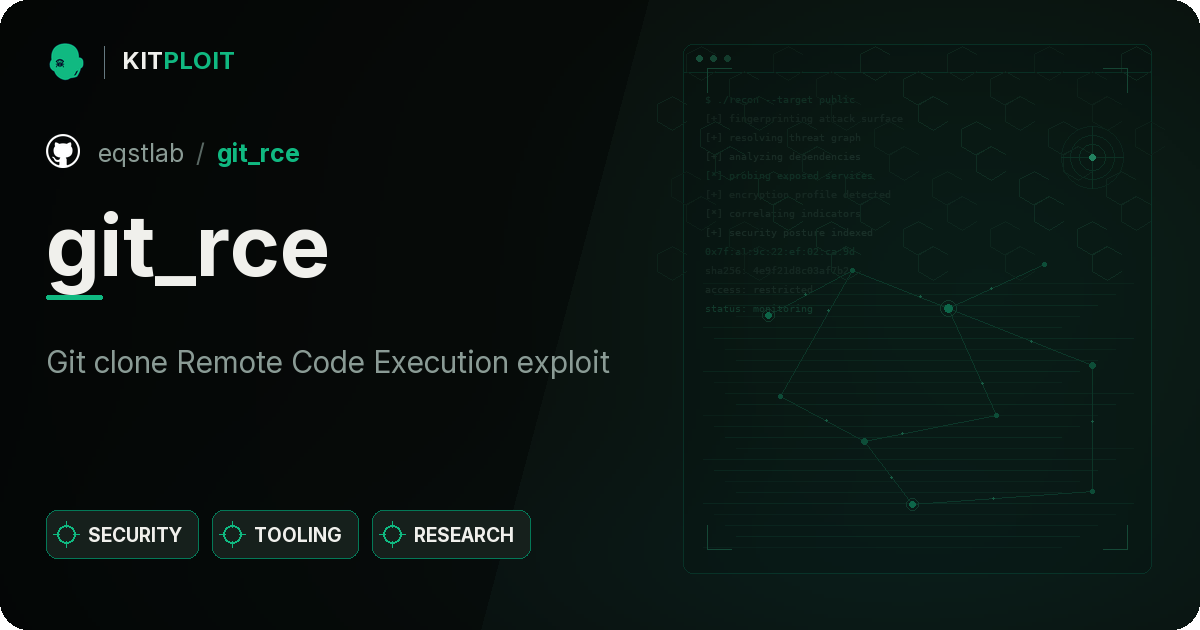Click 'status: monitoring' terminal line
The height and width of the screenshot is (630, 1200).
[x=759, y=309]
